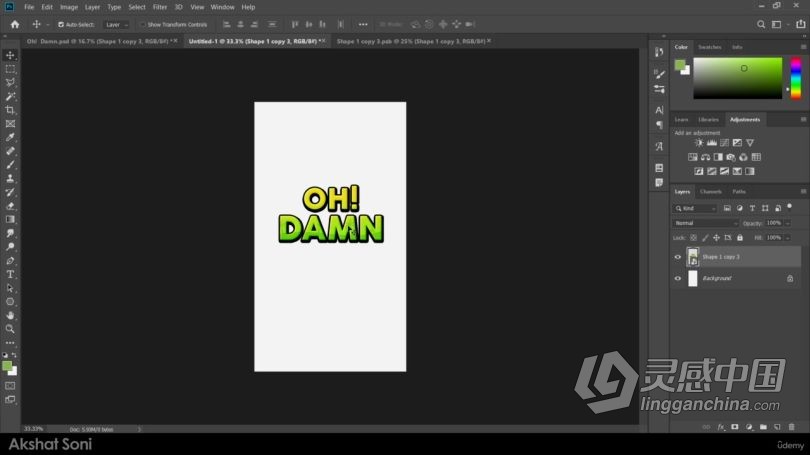Select the Horizontal Type tool
Screen dimensions: 810x455
[x=10, y=274]
